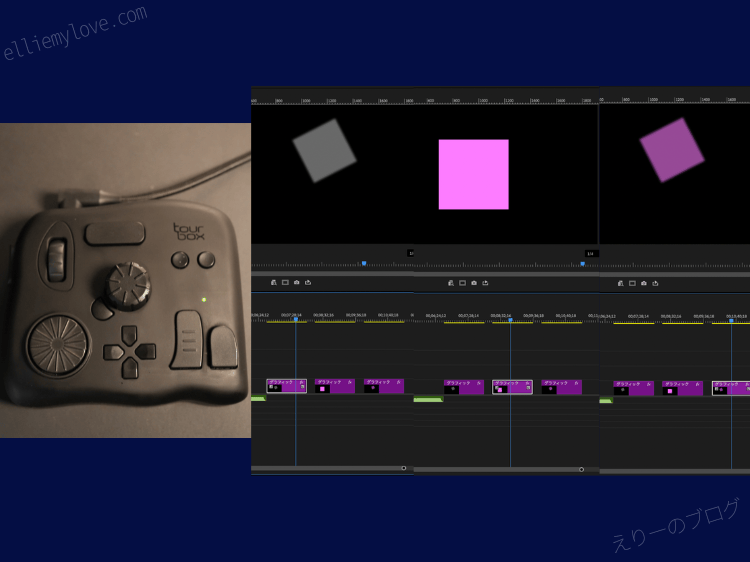Image resolution: width=750 pixels, height=562 pixels.
Task: Click the camera export-frame icon in the middle panel
Action: [x=474, y=283]
